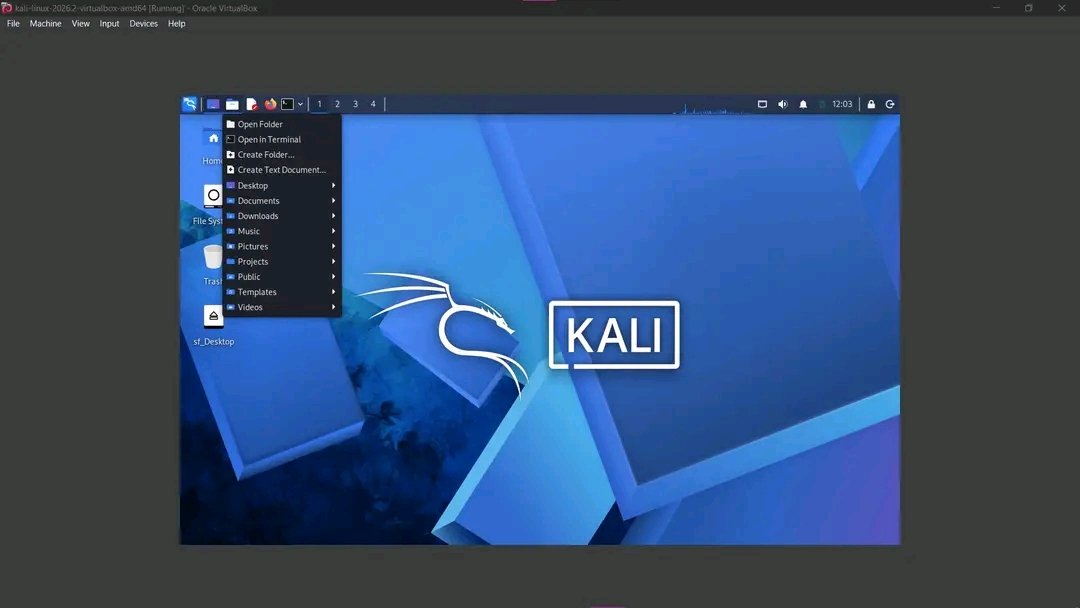Viewport: 1080px width, 608px height.
Task: Switch to workspace 1
Action: (x=320, y=104)
